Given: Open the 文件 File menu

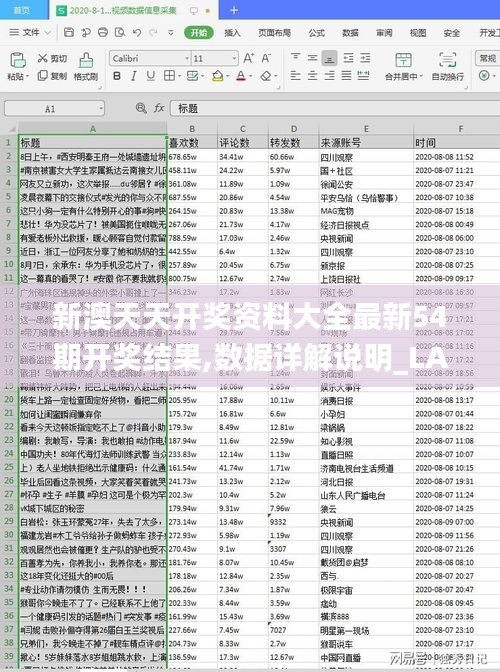Looking at the screenshot, I should [30, 33].
